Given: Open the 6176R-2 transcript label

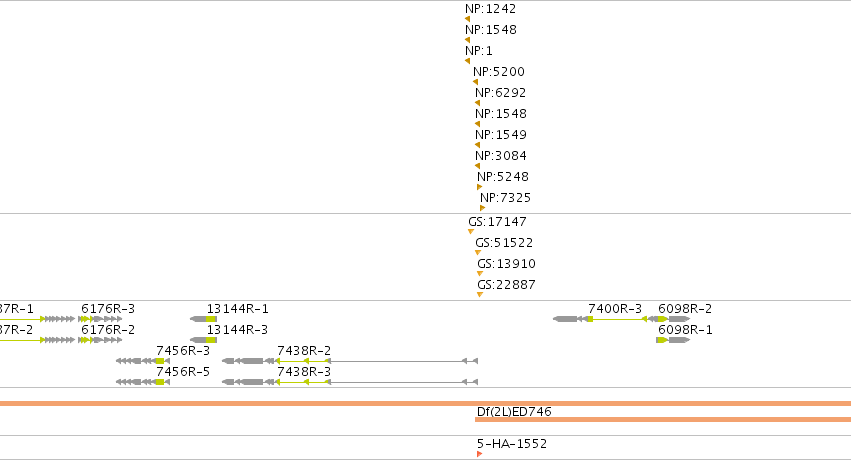Looking at the screenshot, I should 108,330.
